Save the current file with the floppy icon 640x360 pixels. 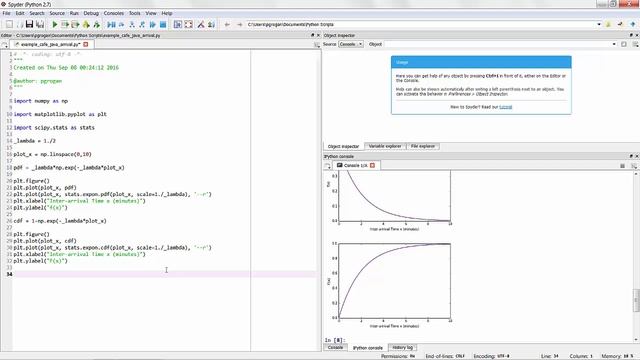pos(29,24)
